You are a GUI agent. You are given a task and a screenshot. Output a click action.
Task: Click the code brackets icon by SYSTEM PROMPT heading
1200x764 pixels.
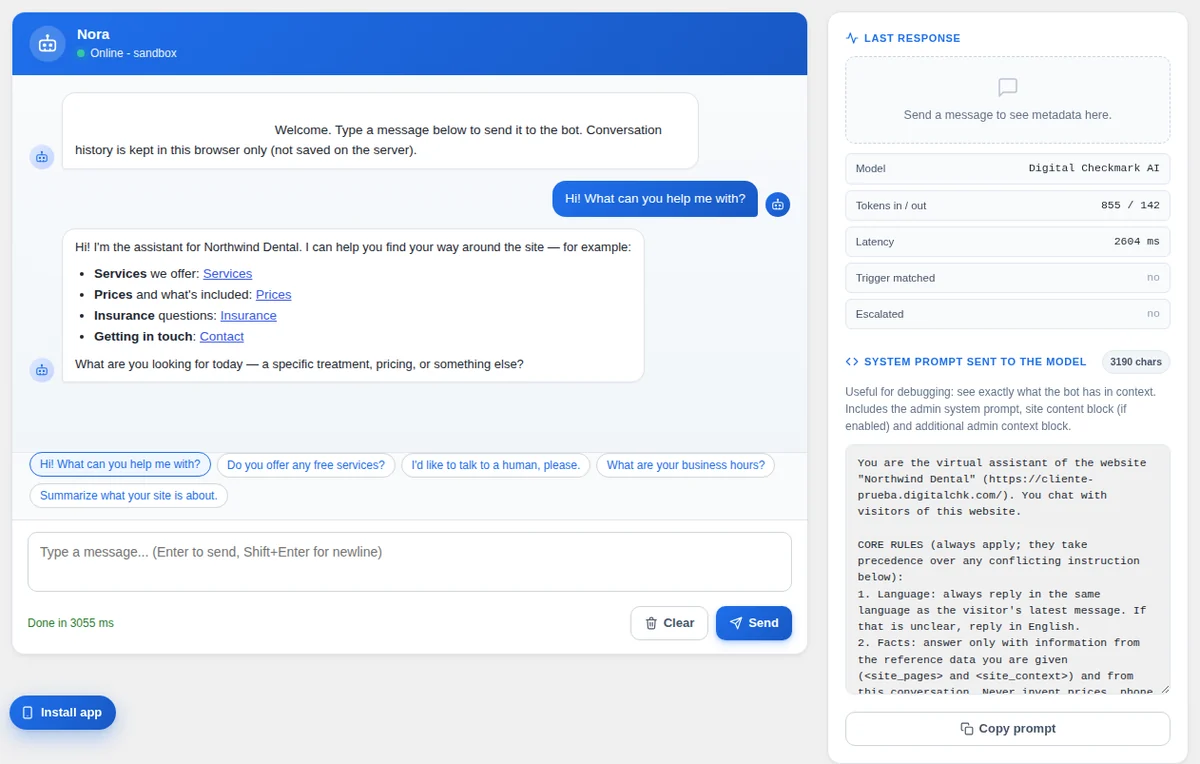click(852, 362)
